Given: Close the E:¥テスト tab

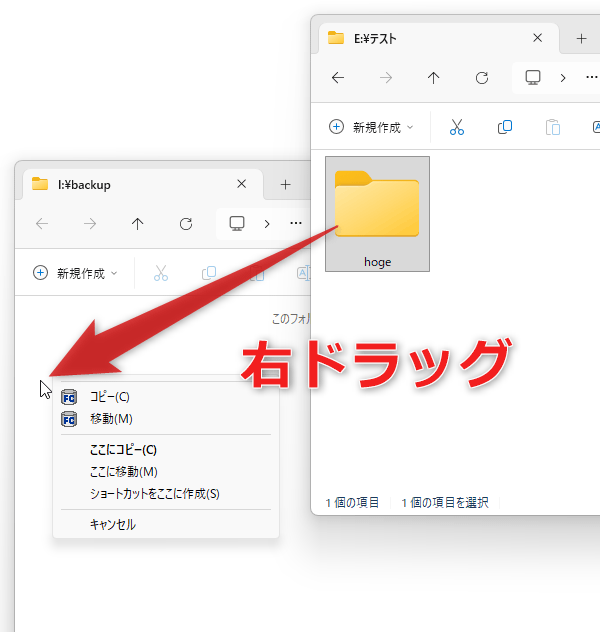Looking at the screenshot, I should tap(538, 38).
